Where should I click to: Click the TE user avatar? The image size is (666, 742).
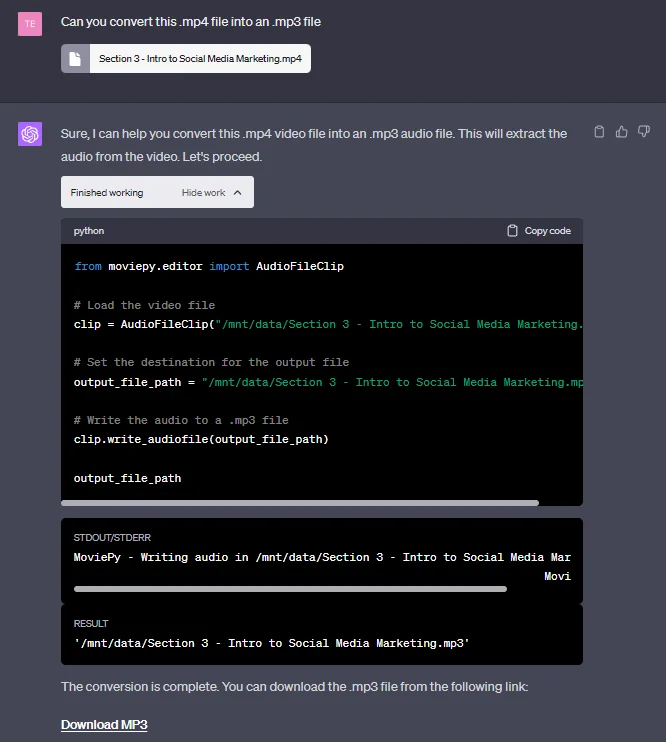(30, 24)
